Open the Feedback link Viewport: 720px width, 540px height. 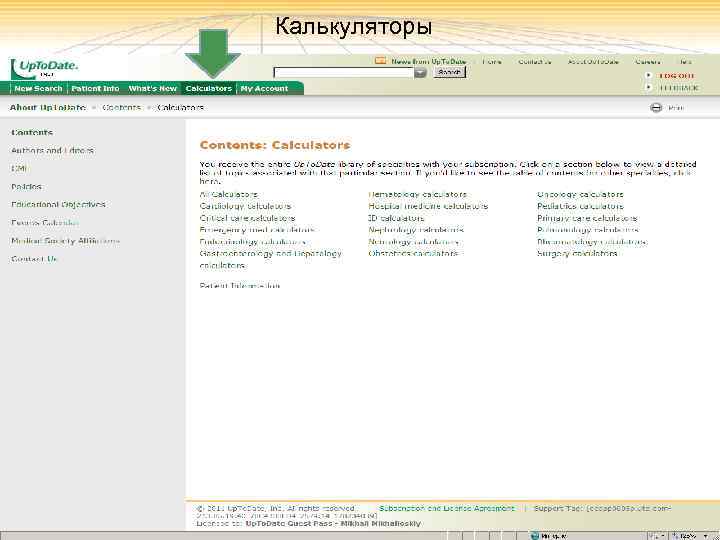point(679,88)
